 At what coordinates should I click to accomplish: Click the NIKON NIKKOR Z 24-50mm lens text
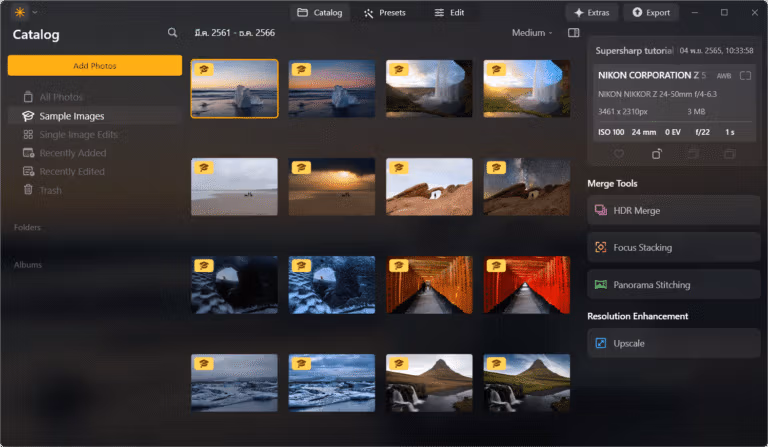(x=657, y=94)
